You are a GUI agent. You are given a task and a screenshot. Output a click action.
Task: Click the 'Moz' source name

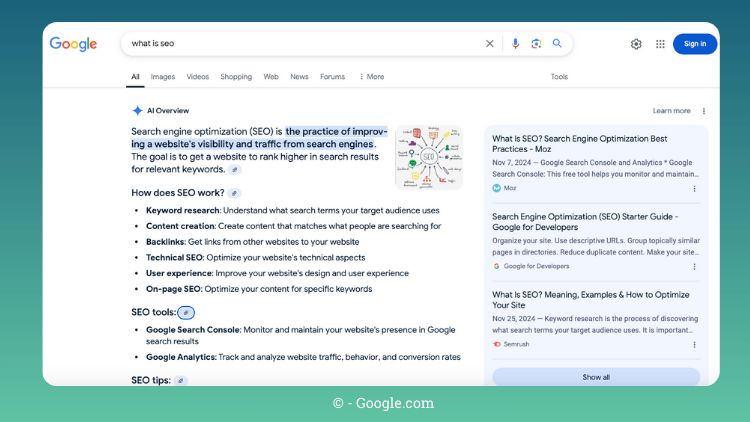click(x=510, y=188)
